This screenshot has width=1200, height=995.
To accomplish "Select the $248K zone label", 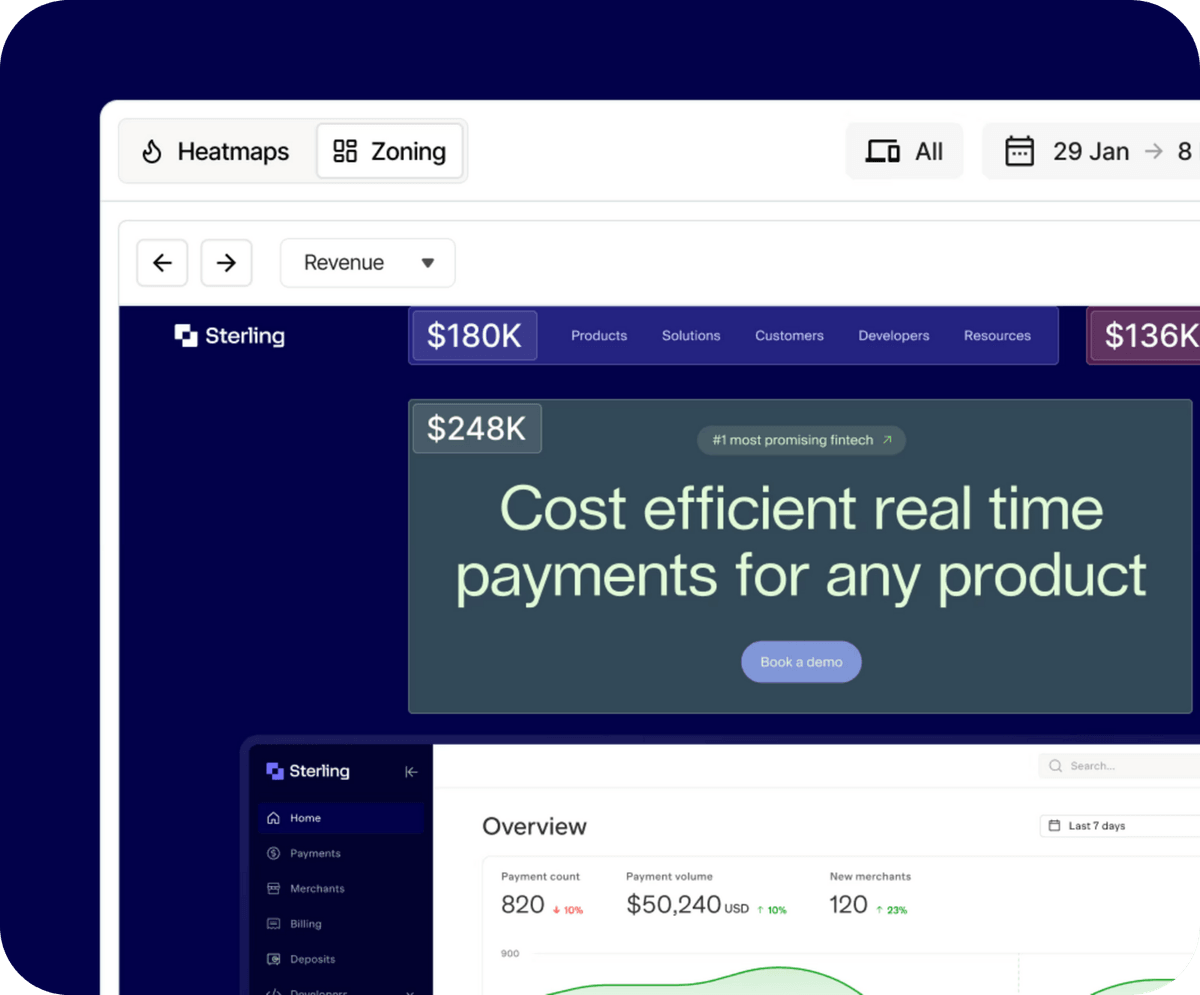I will [x=477, y=428].
